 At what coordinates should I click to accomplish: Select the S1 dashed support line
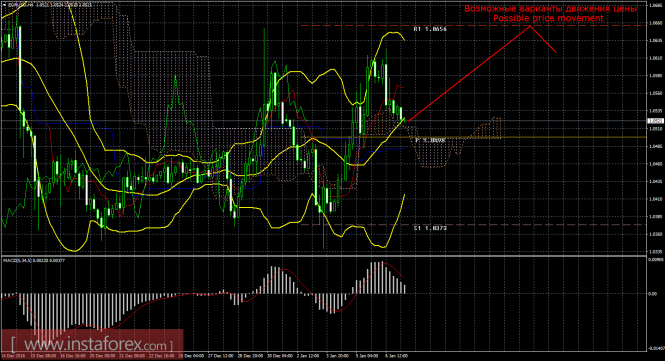click(x=473, y=224)
